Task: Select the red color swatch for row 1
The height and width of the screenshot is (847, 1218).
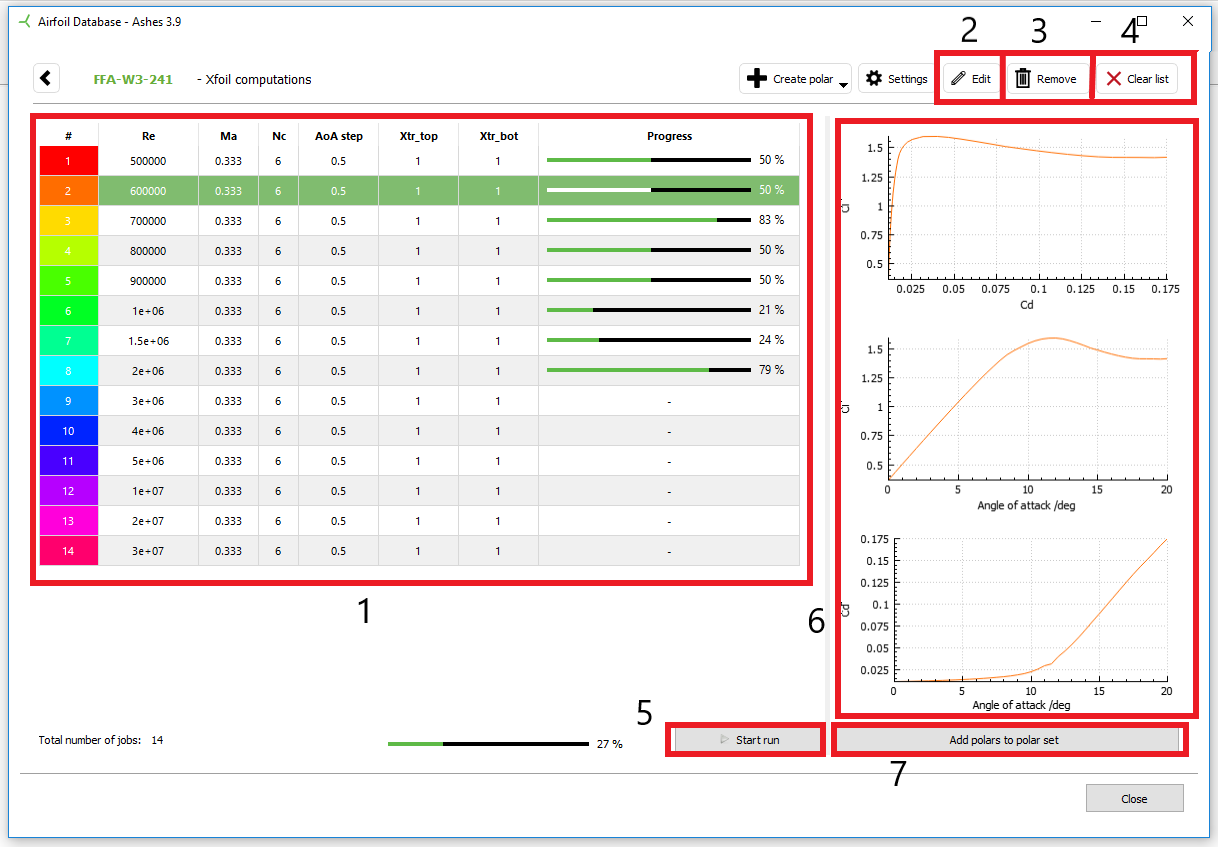Action: coord(69,161)
